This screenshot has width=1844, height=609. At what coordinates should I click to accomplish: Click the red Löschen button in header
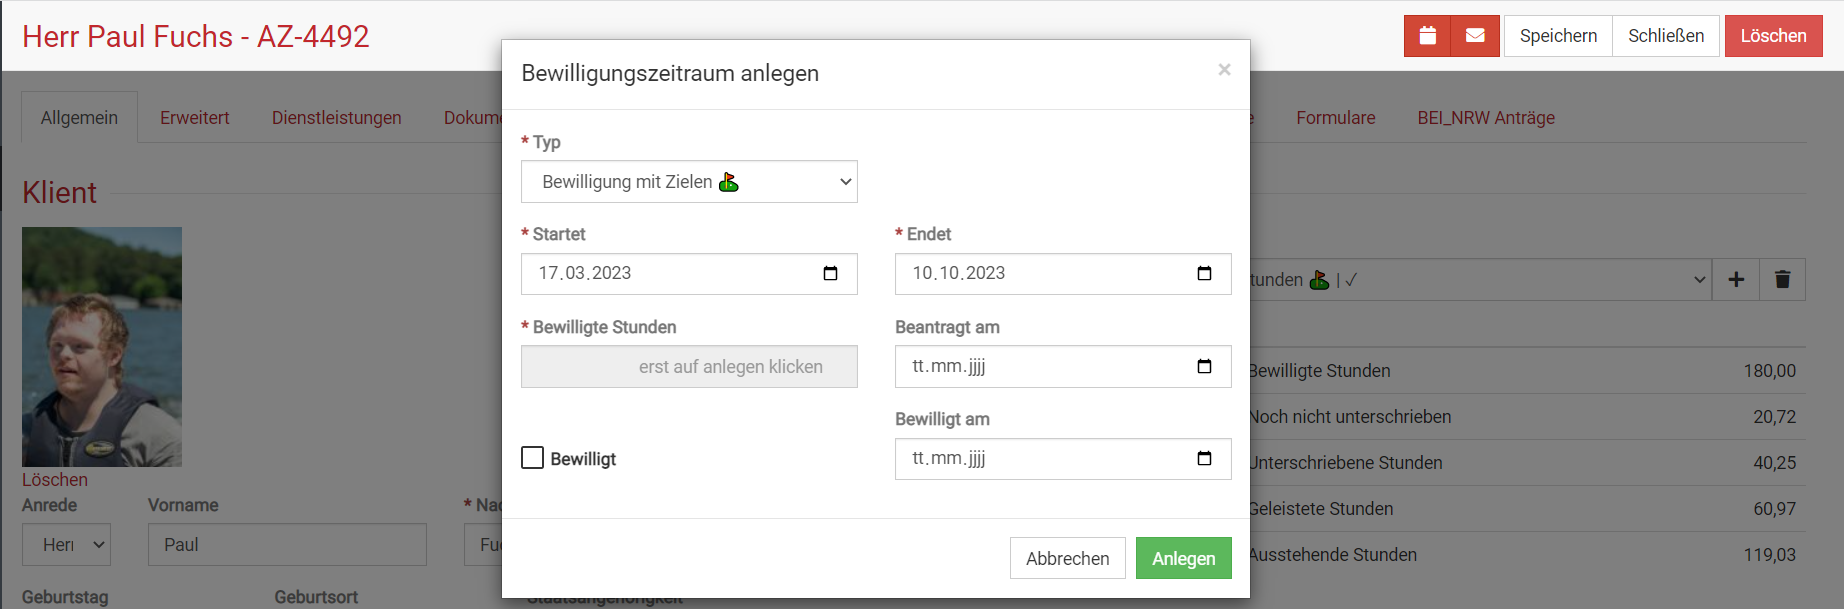[x=1773, y=36]
